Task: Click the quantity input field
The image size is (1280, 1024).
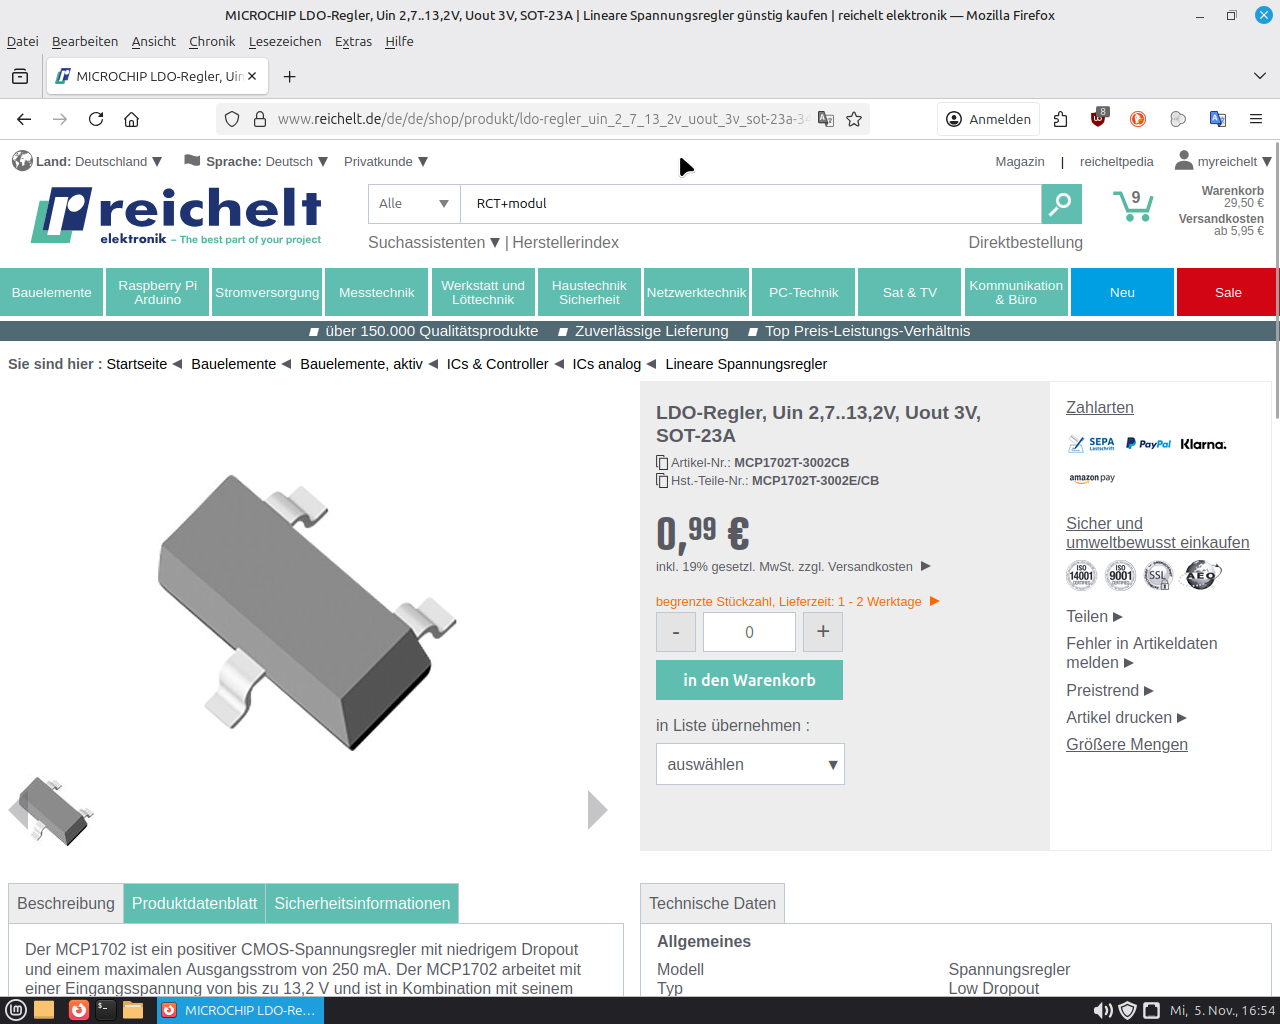Action: pyautogui.click(x=749, y=632)
